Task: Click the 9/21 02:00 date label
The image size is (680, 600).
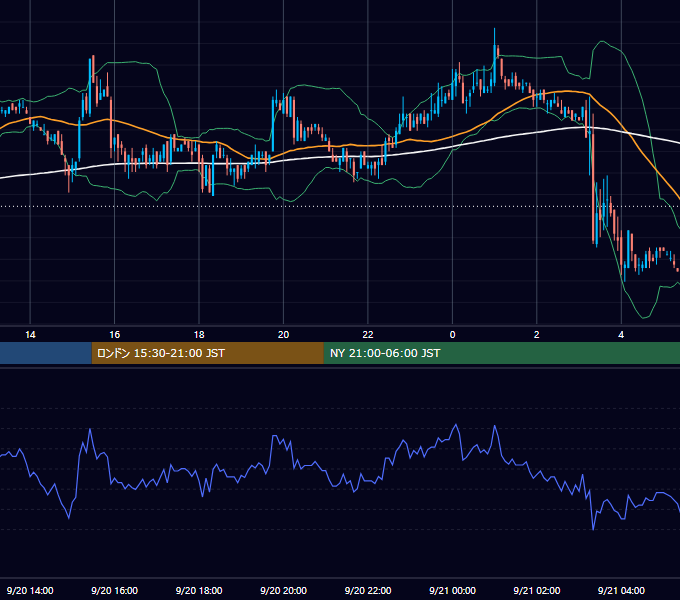Action: click(x=536, y=590)
